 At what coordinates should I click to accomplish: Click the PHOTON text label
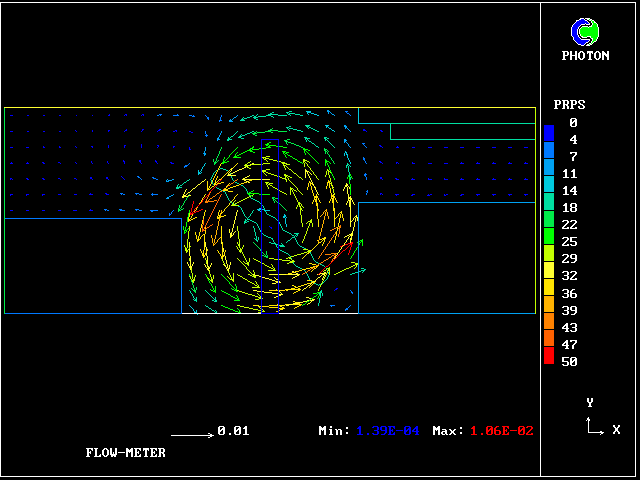[x=585, y=56]
